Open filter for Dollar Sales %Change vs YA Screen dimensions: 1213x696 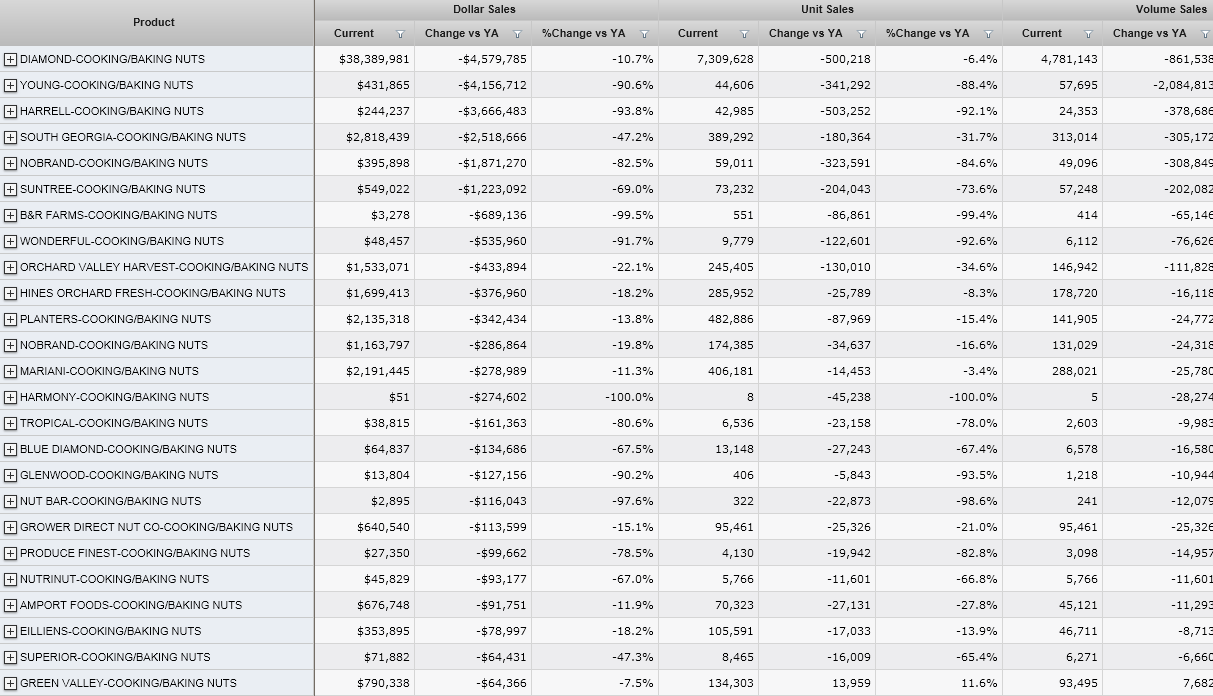coord(644,34)
